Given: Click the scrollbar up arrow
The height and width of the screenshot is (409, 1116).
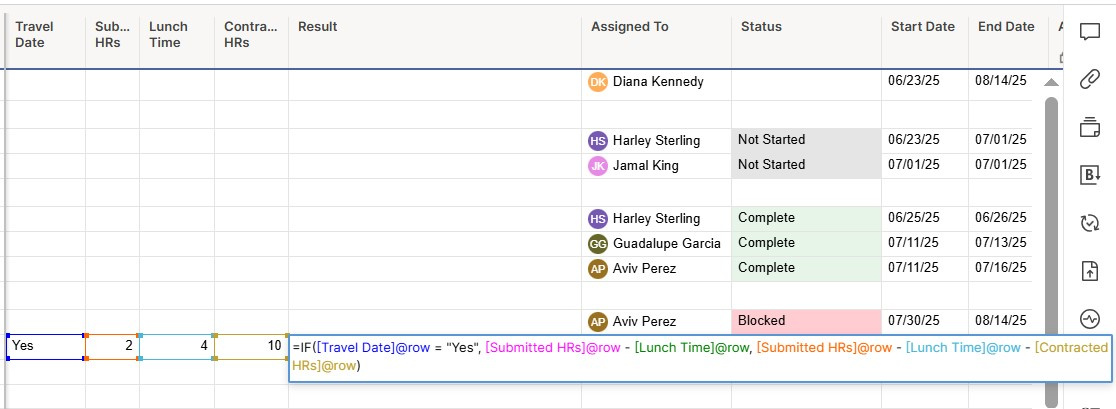Looking at the screenshot, I should pos(1051,83).
